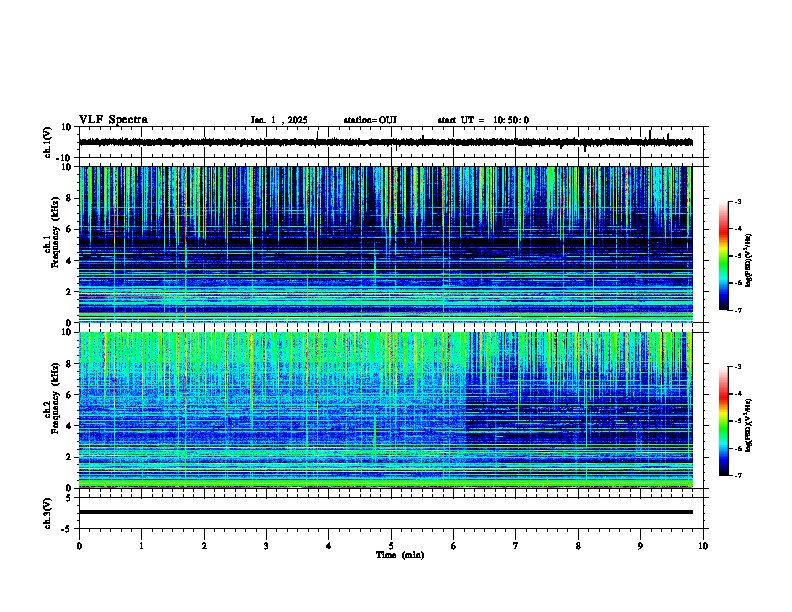Click time axis tick label 6

click(454, 546)
